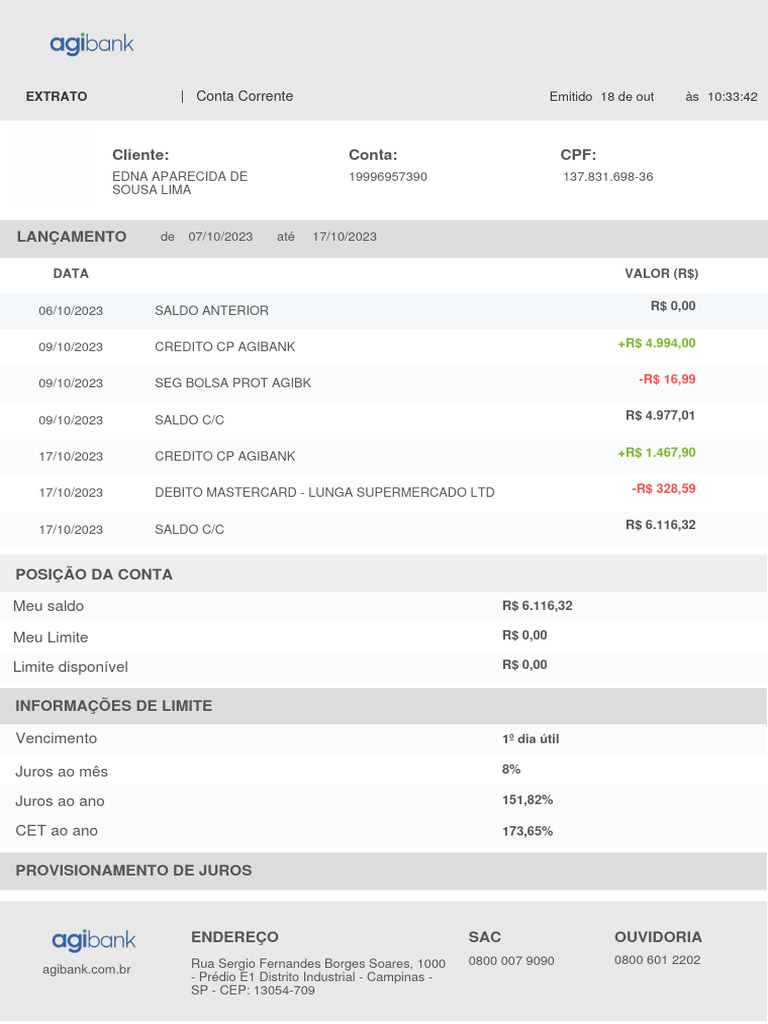Select the OUVIDORIA heading

pos(658,937)
